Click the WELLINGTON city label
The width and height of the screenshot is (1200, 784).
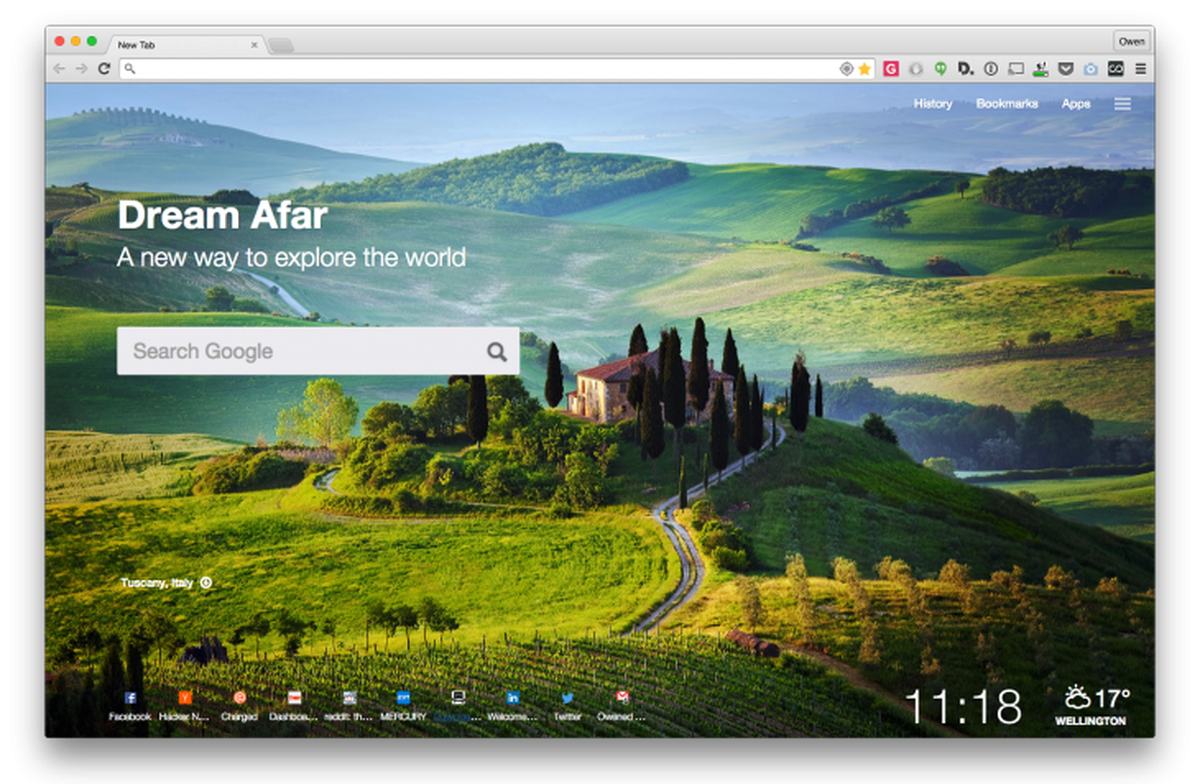pos(1090,721)
